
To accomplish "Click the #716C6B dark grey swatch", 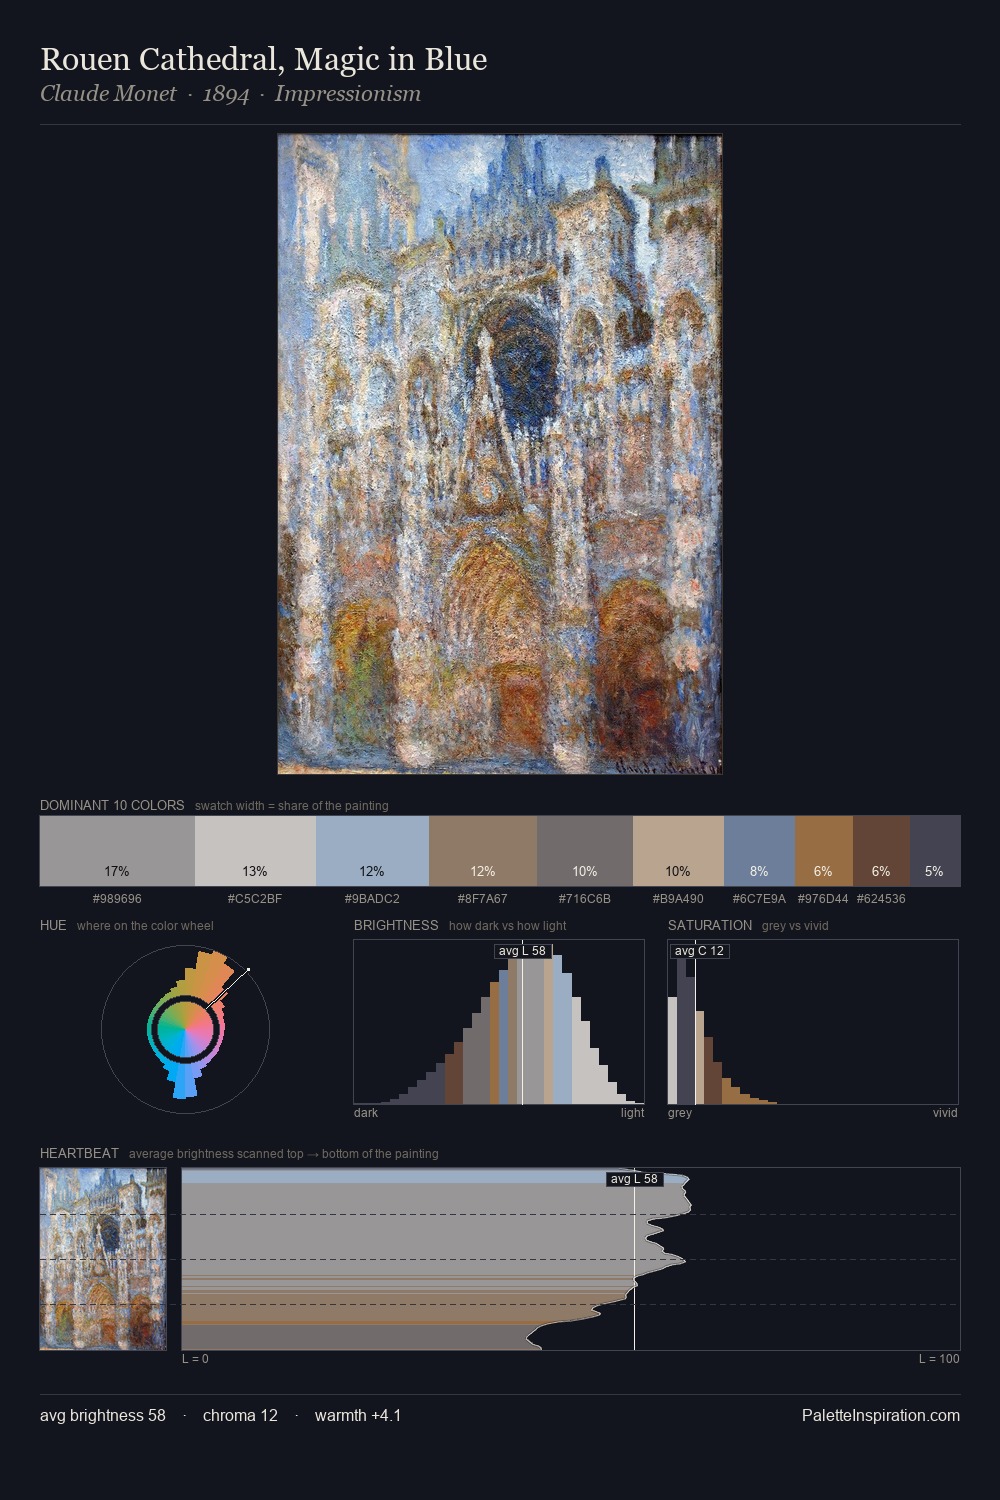I will 585,851.
